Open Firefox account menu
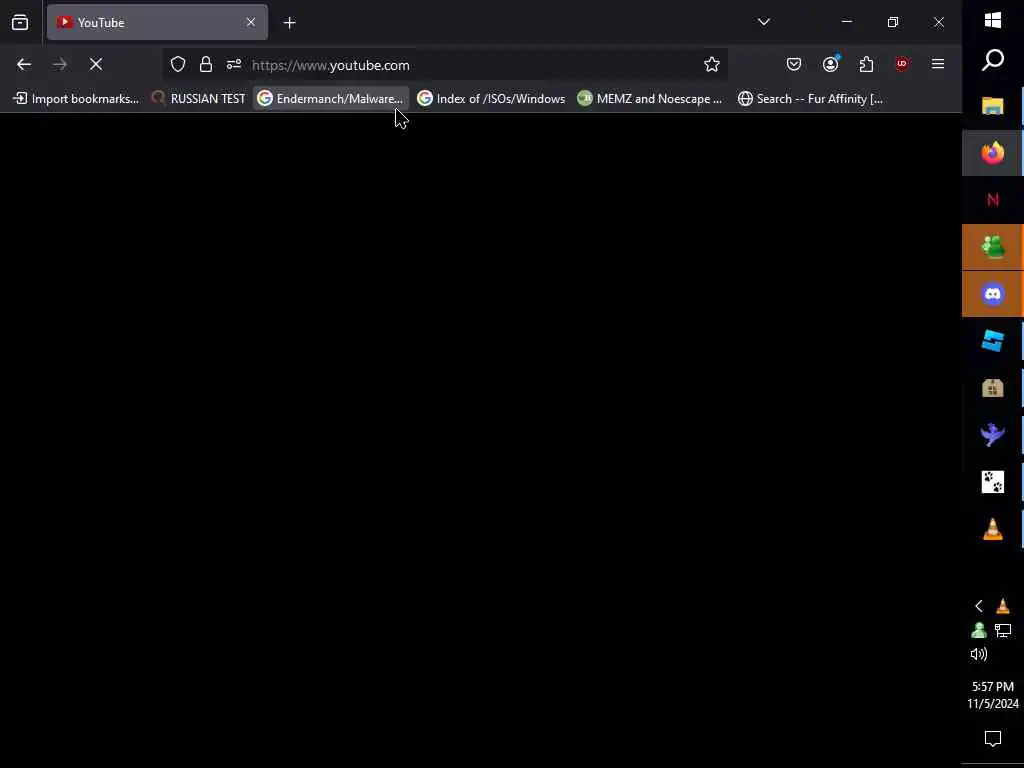 coord(831,64)
